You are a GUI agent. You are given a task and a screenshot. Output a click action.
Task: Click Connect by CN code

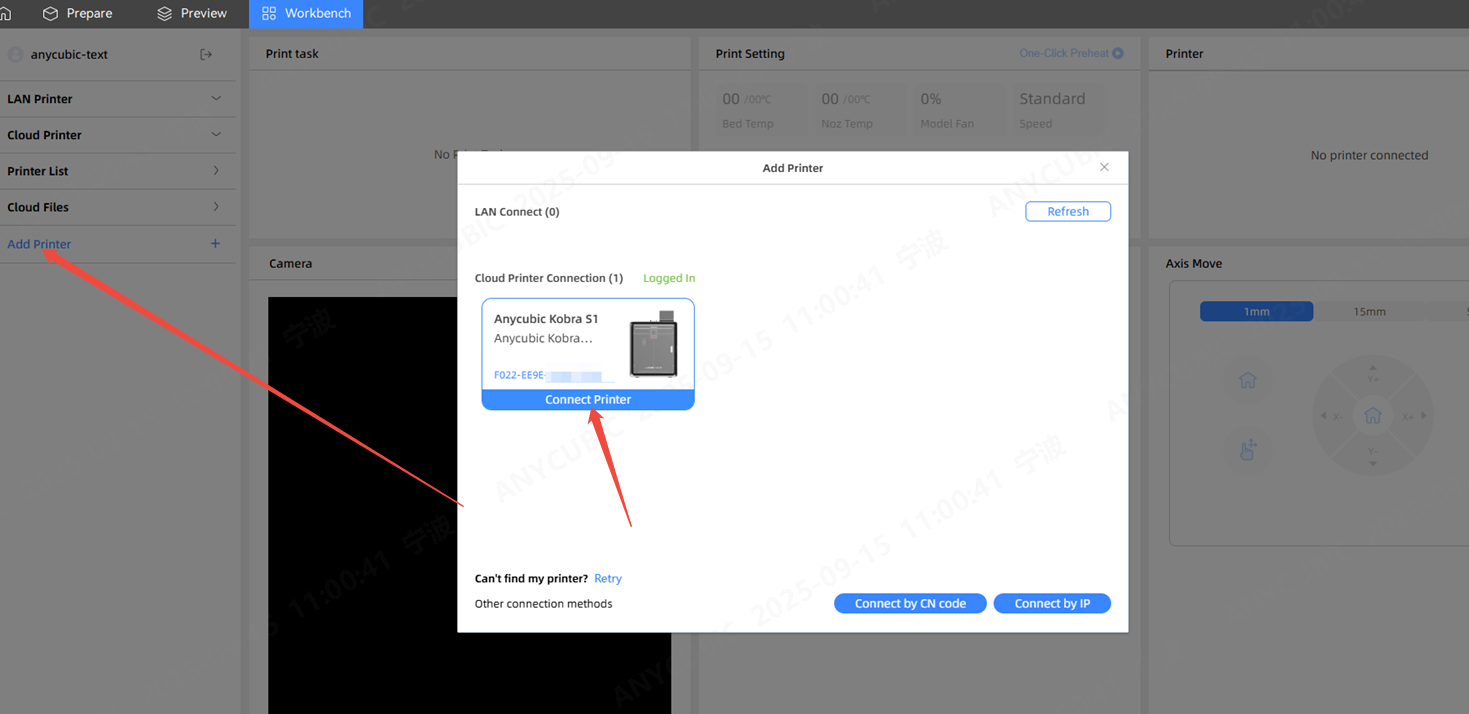910,603
